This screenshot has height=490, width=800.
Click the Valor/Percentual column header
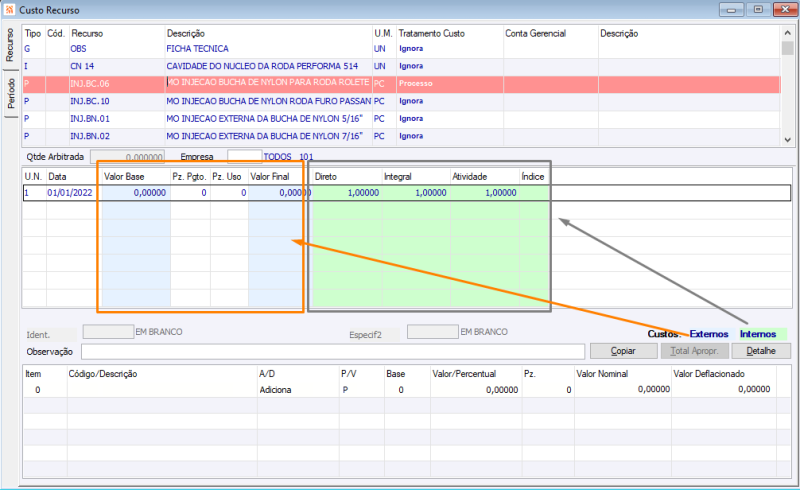(x=464, y=374)
